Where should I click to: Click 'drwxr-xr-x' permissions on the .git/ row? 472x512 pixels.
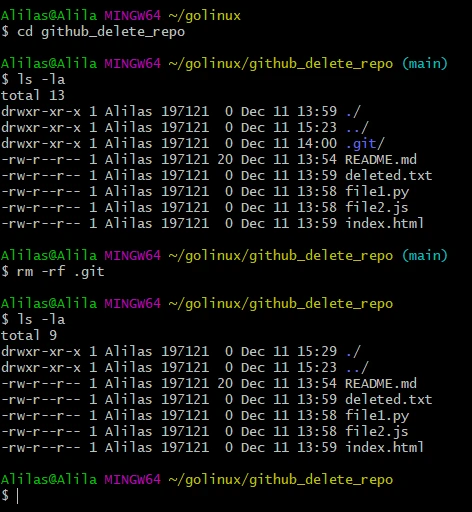41,144
